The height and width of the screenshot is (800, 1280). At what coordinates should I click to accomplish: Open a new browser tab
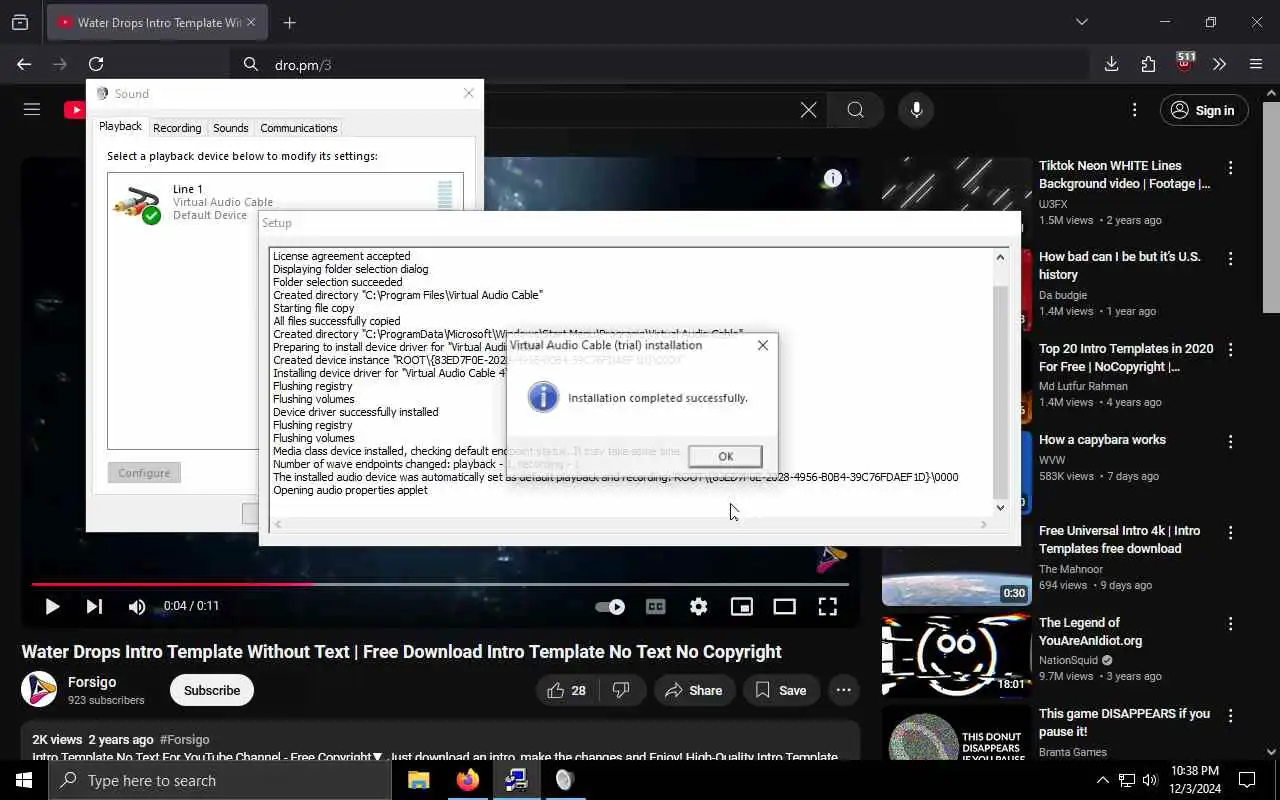click(x=289, y=22)
